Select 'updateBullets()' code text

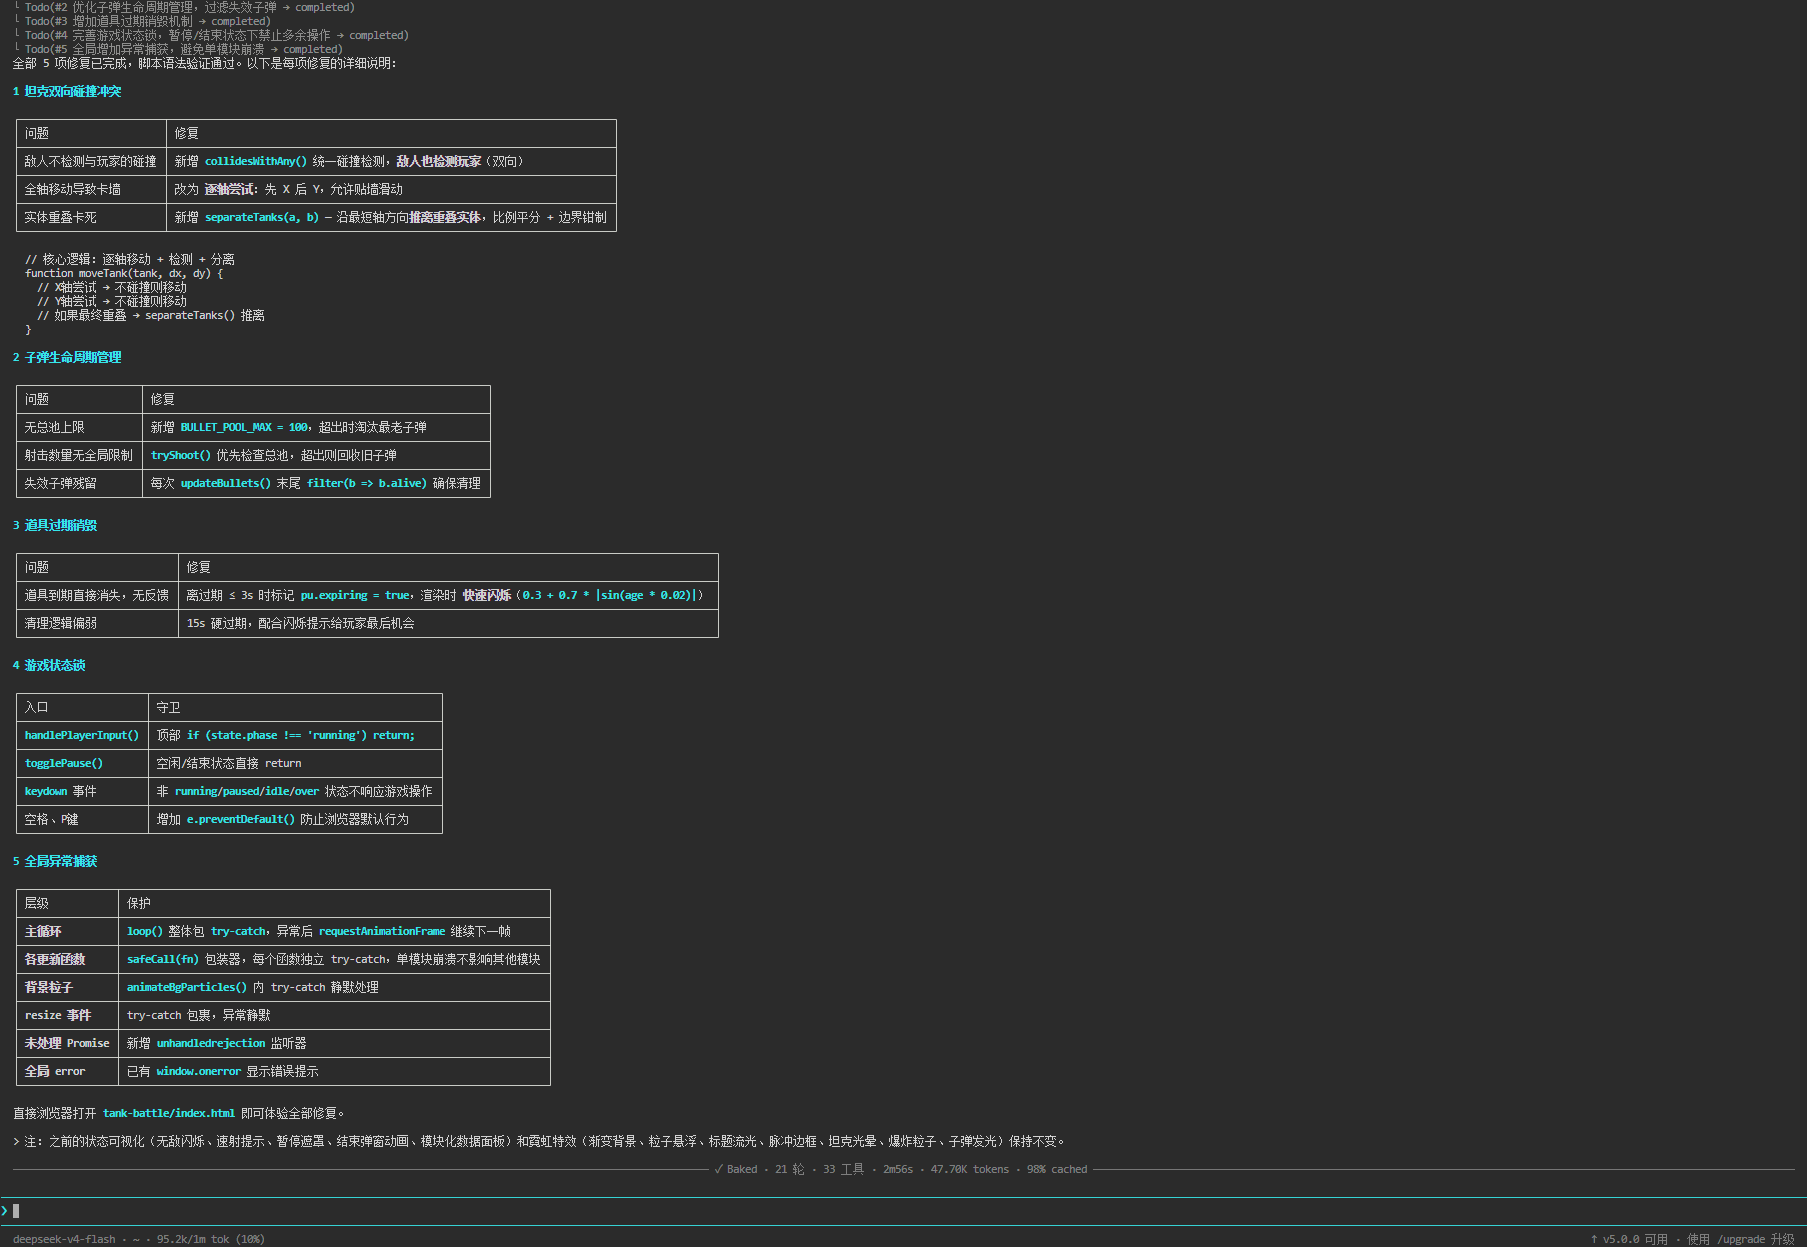[x=226, y=483]
